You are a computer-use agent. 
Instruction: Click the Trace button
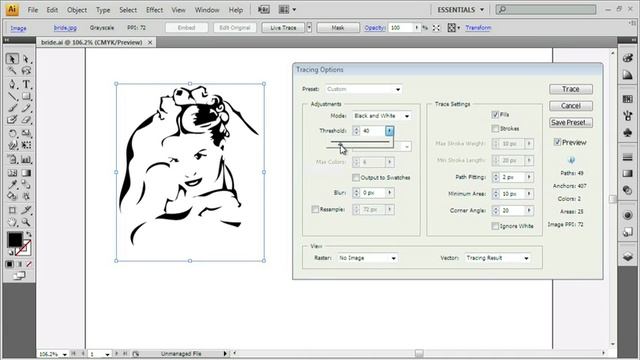coord(571,89)
